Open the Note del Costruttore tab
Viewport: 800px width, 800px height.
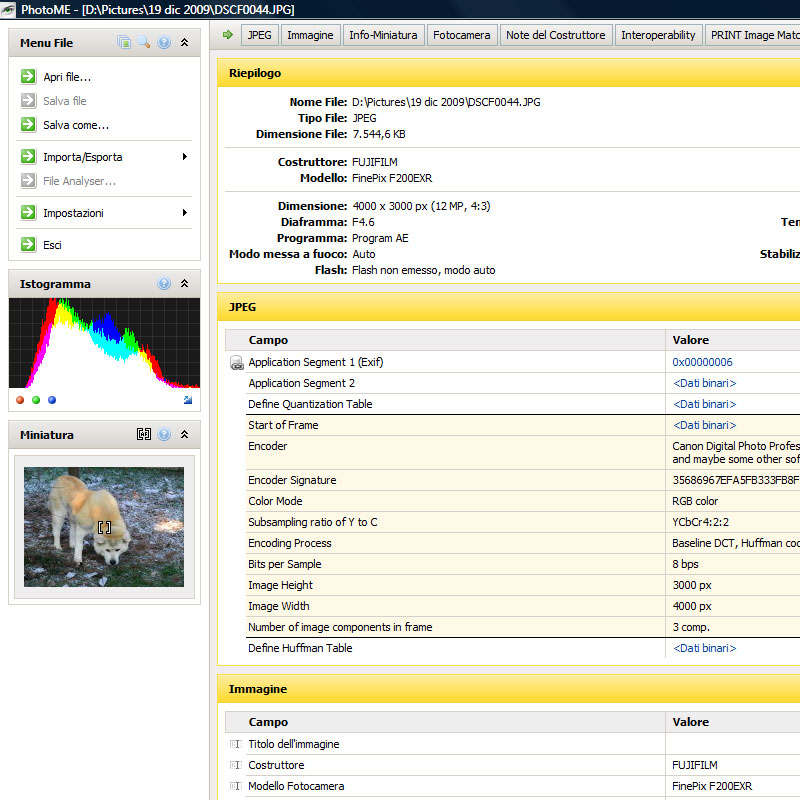556,35
